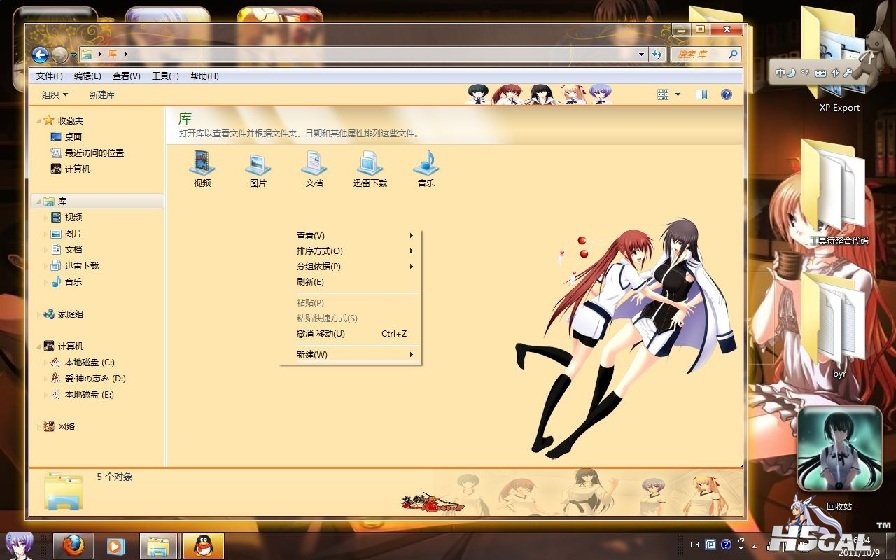The image size is (896, 560).
Task: Click the change view icon in toolbar
Action: 663,94
